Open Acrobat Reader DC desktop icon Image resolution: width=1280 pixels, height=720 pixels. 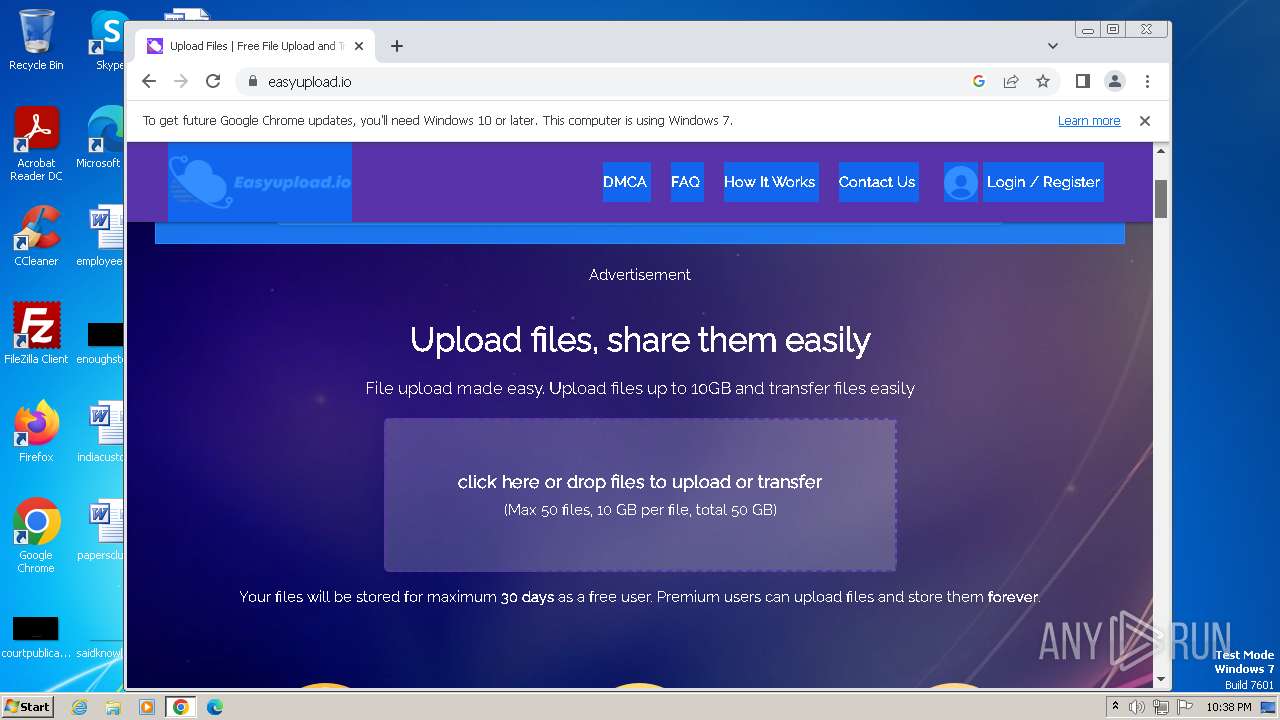(36, 145)
